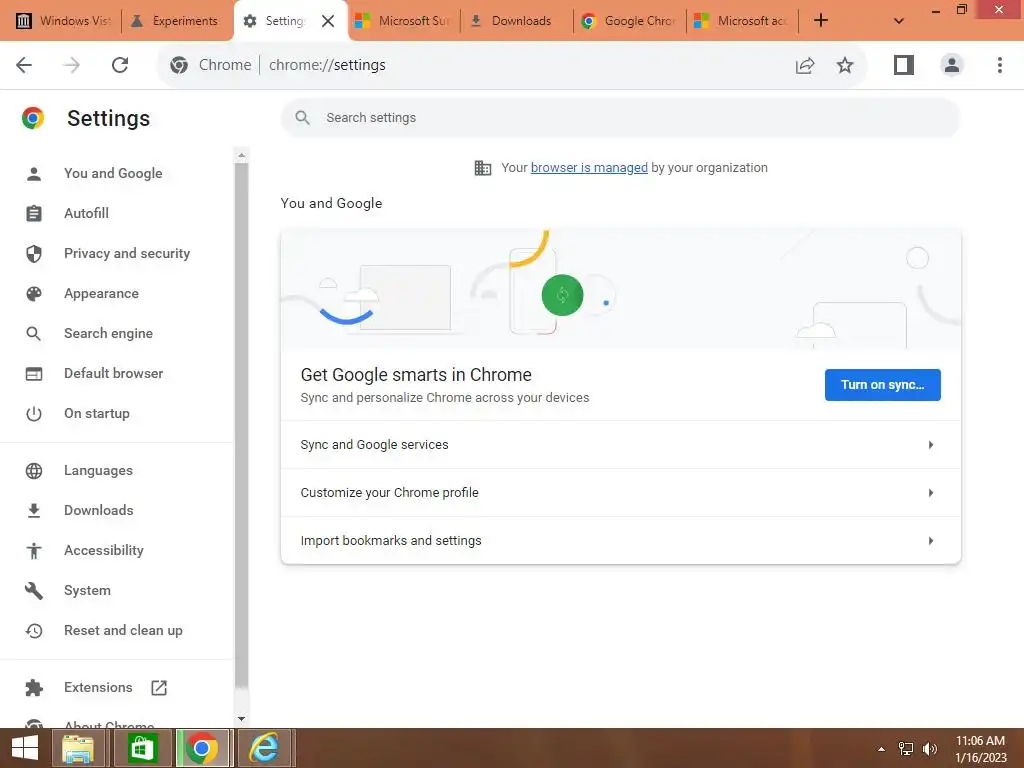Expand Customize your Chrome profile row

coord(620,492)
